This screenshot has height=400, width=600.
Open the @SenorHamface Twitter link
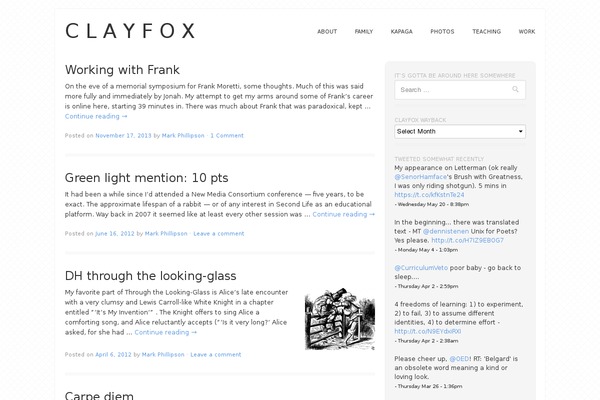421,177
